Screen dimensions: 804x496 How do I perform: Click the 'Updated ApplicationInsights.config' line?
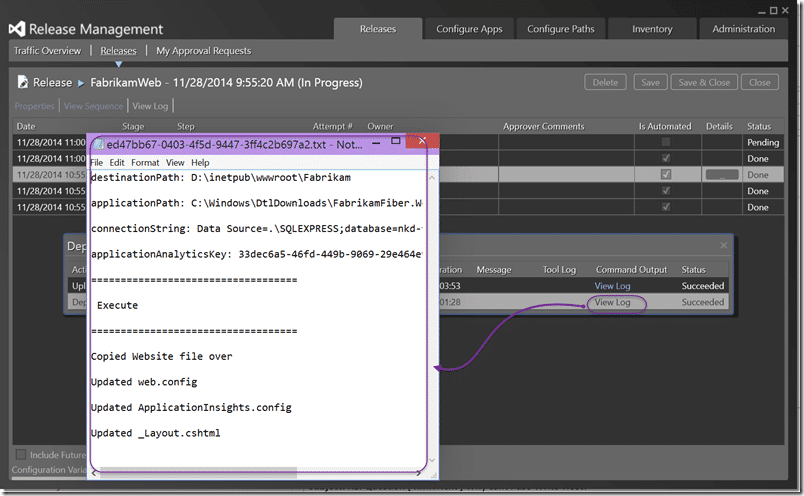191,407
